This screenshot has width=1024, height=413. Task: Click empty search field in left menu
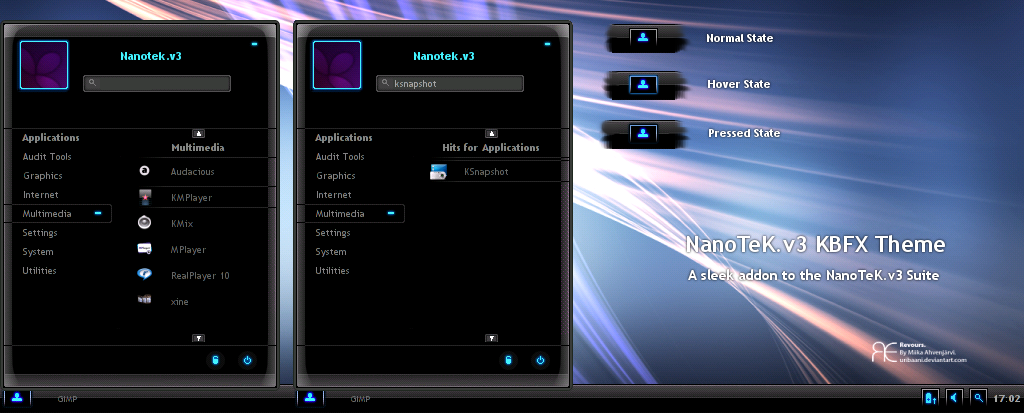click(157, 83)
